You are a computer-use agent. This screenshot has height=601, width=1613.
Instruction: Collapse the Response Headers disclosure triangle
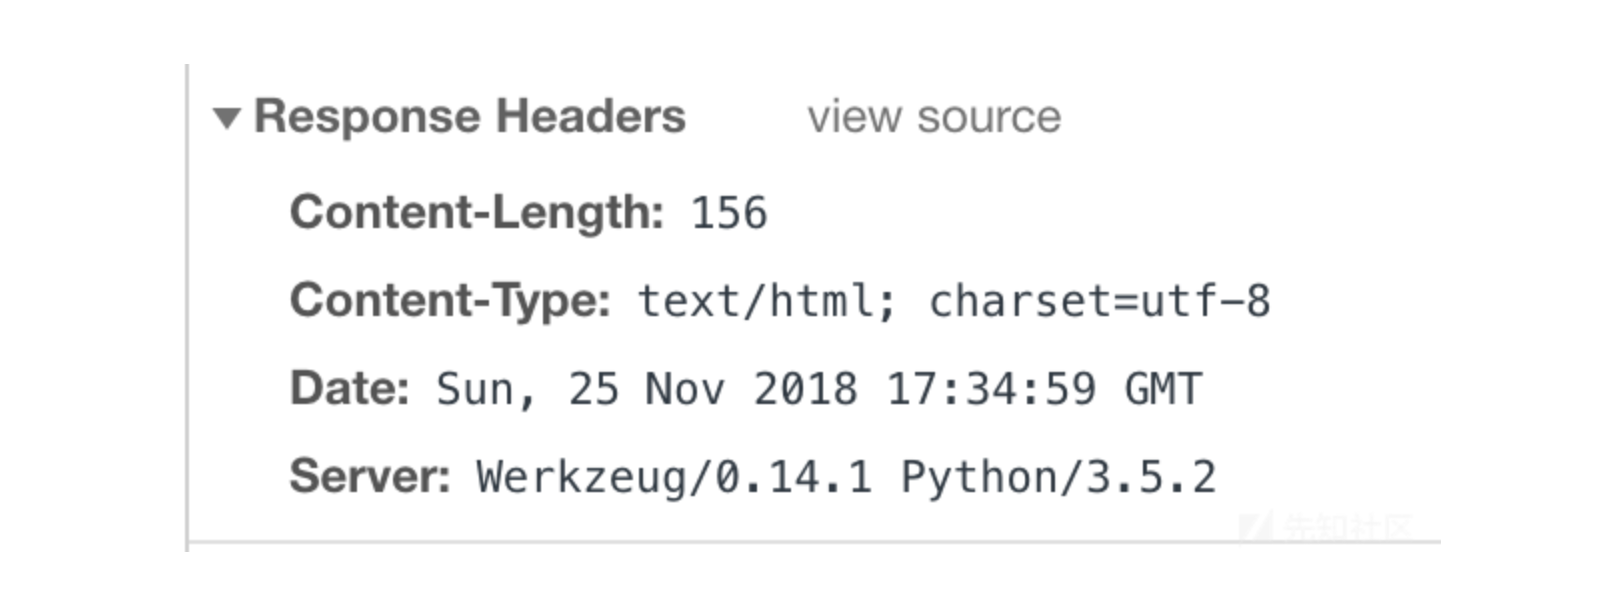coord(227,119)
